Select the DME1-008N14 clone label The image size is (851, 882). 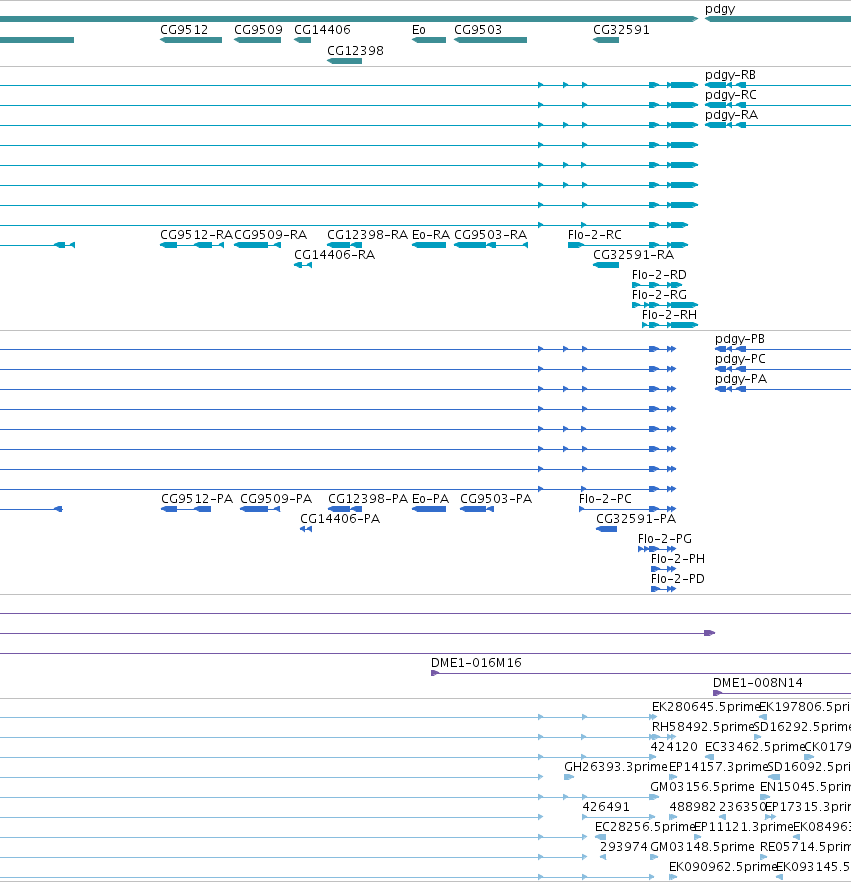[x=758, y=683]
